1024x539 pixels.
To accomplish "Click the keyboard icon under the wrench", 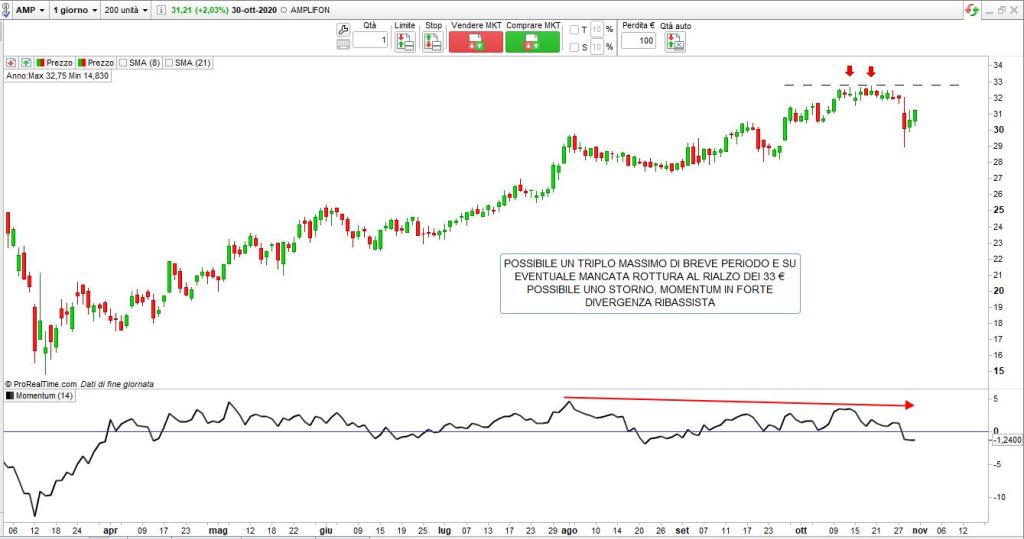I will (x=343, y=44).
